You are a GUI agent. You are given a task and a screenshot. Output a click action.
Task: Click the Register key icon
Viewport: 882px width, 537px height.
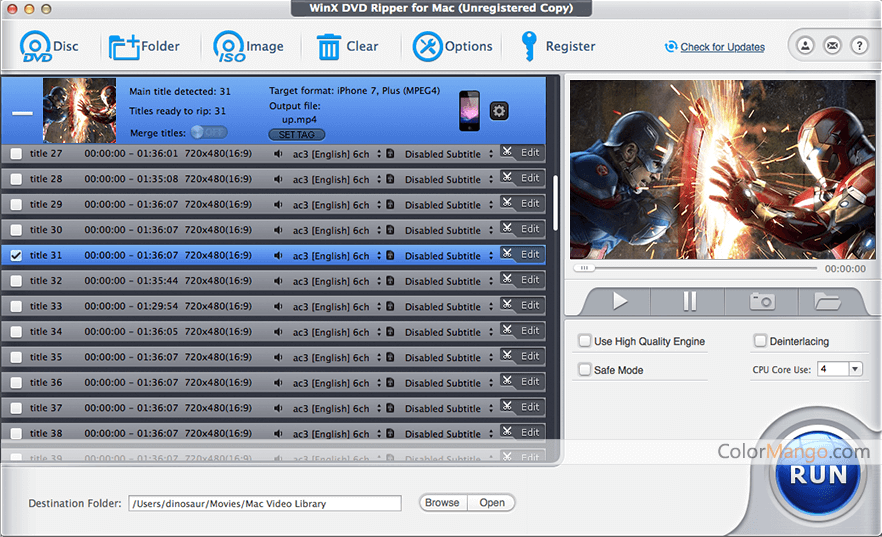pyautogui.click(x=529, y=46)
